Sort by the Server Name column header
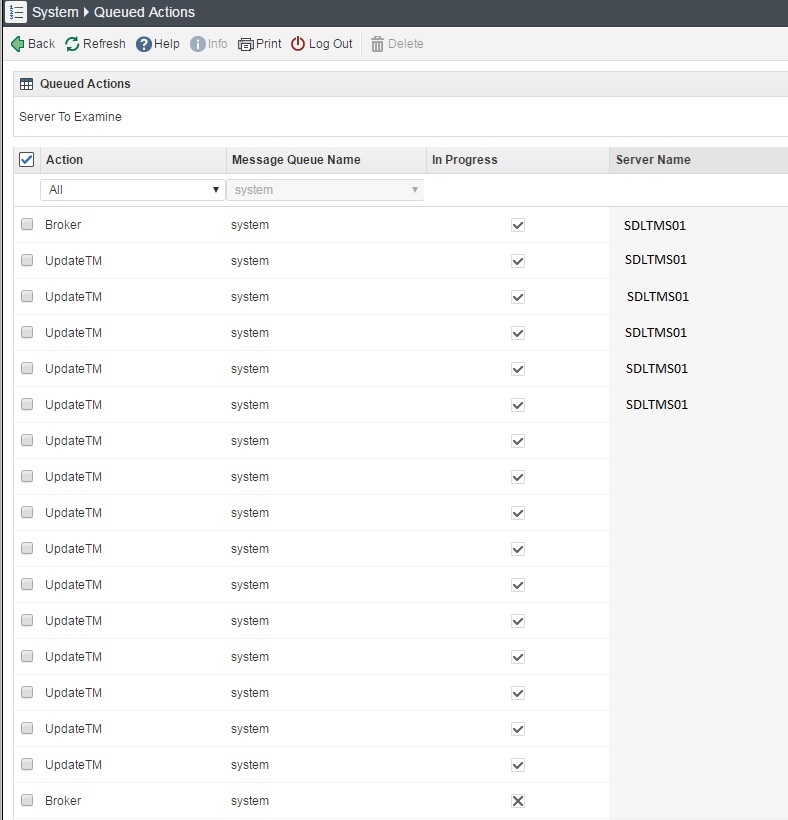Viewport: 788px width, 820px height. pos(653,160)
